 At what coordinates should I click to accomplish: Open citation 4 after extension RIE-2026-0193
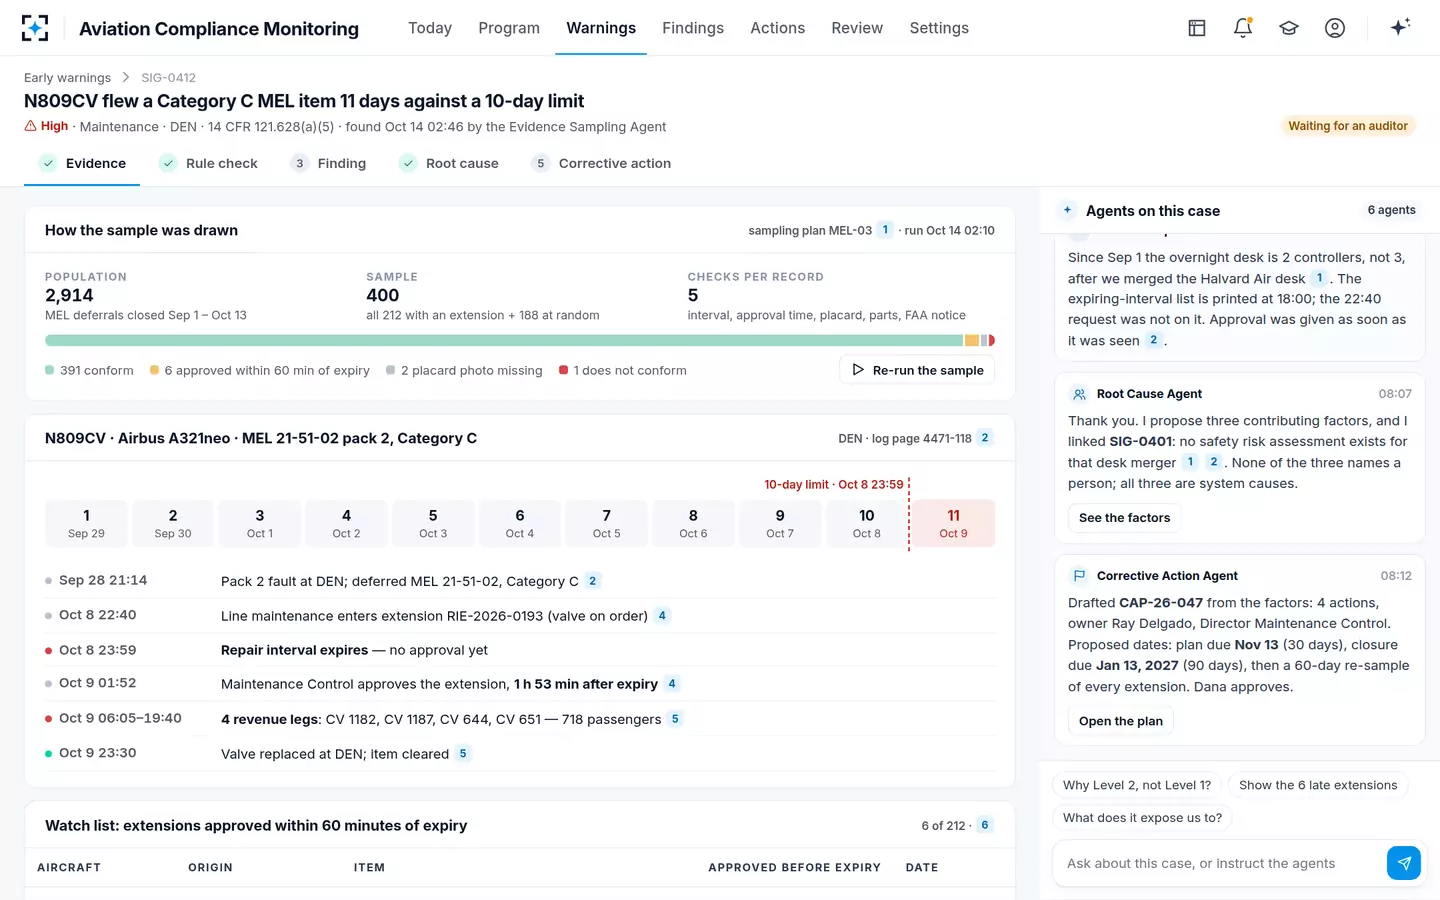[662, 616]
